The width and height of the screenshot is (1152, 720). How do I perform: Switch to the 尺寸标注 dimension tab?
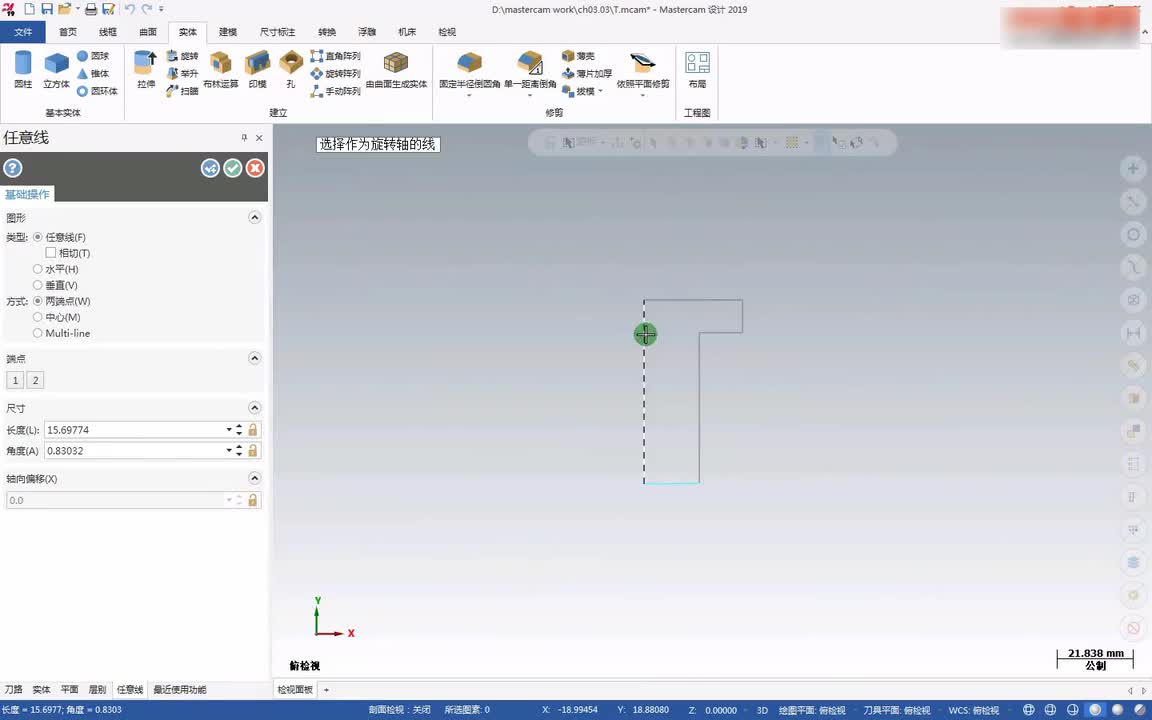coord(278,32)
